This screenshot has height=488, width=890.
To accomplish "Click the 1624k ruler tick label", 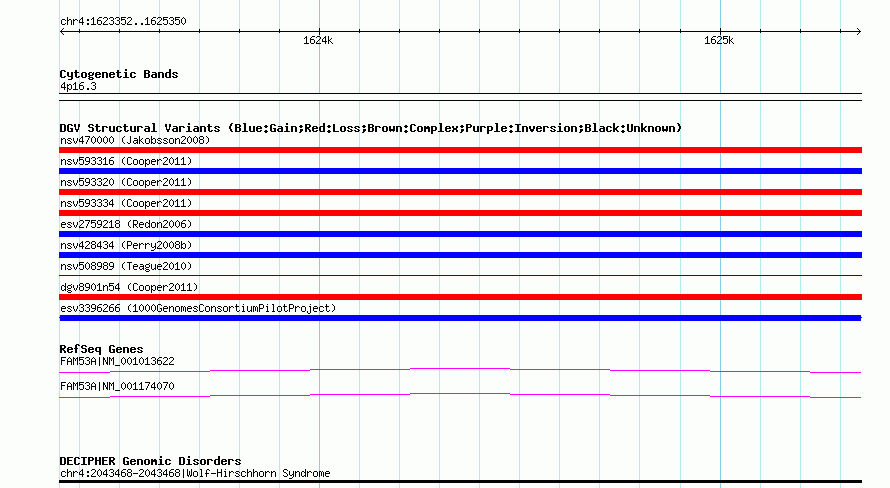I will (x=318, y=40).
